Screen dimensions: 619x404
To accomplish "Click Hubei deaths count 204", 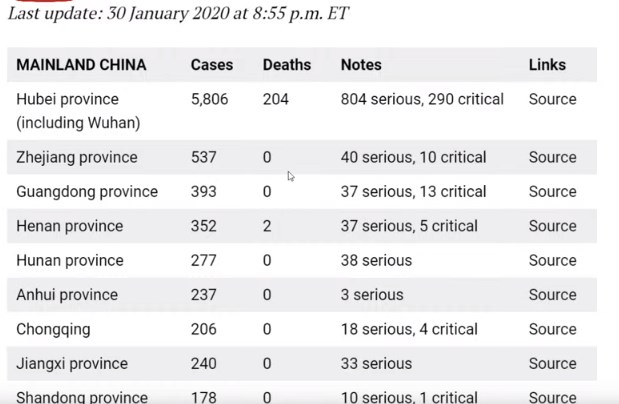I will click(275, 99).
